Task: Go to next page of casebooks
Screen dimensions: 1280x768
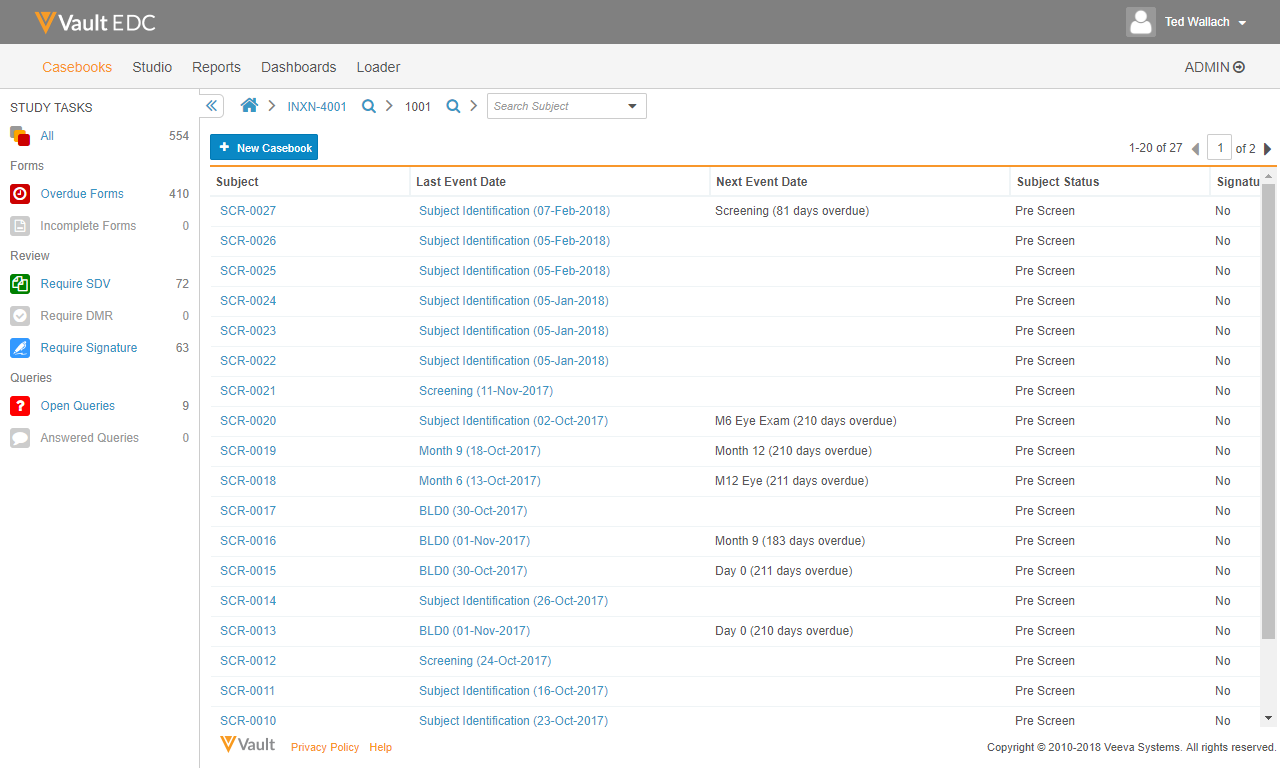Action: 1268,149
